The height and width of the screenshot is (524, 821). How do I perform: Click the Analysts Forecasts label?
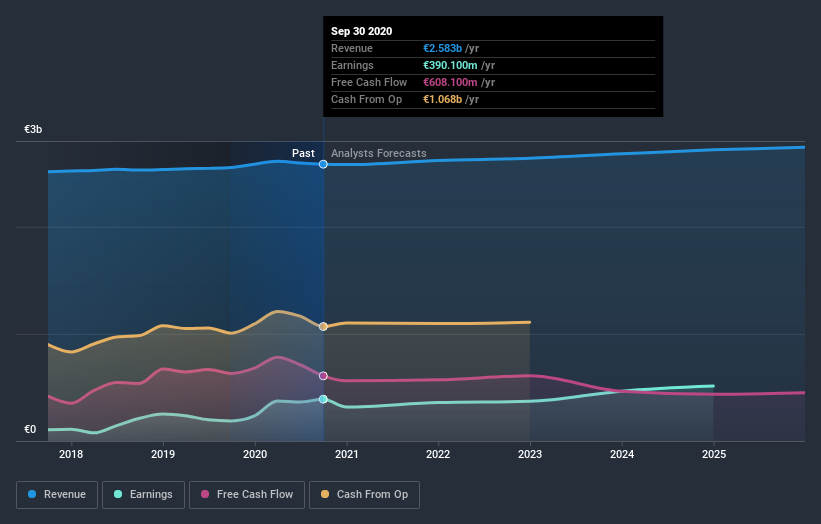point(379,153)
